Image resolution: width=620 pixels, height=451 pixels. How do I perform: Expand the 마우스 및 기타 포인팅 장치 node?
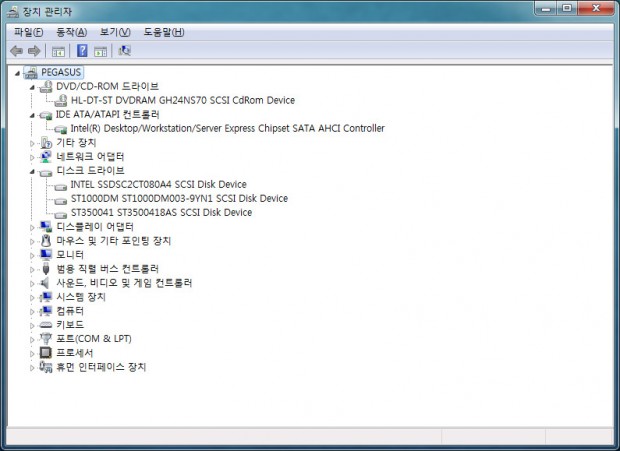pyautogui.click(x=32, y=241)
